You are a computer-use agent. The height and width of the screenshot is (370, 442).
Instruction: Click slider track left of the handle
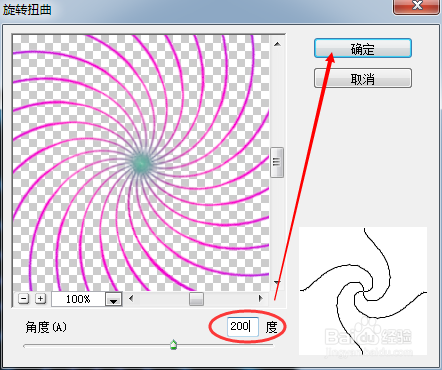[x=97, y=346]
